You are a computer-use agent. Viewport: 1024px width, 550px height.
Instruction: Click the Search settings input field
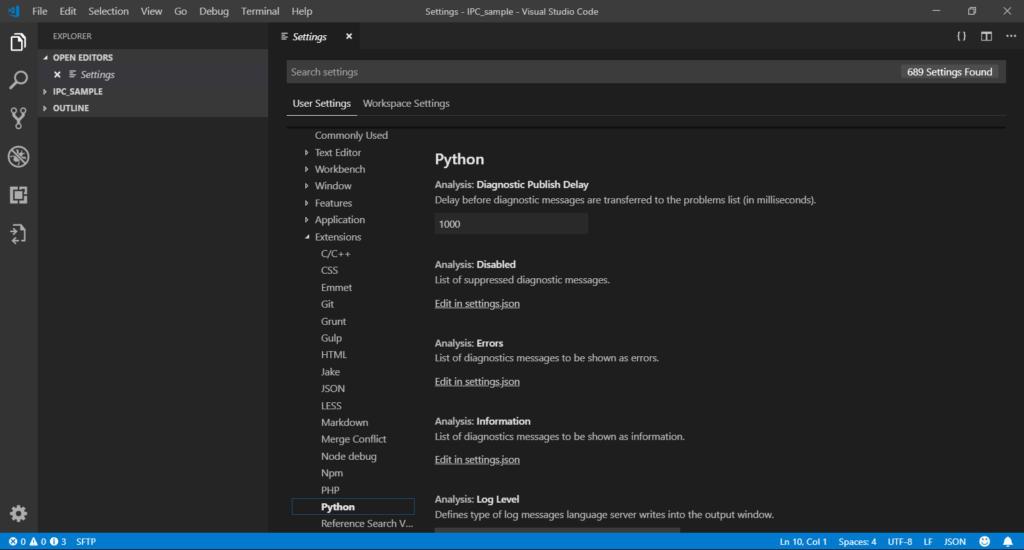pyautogui.click(x=591, y=72)
